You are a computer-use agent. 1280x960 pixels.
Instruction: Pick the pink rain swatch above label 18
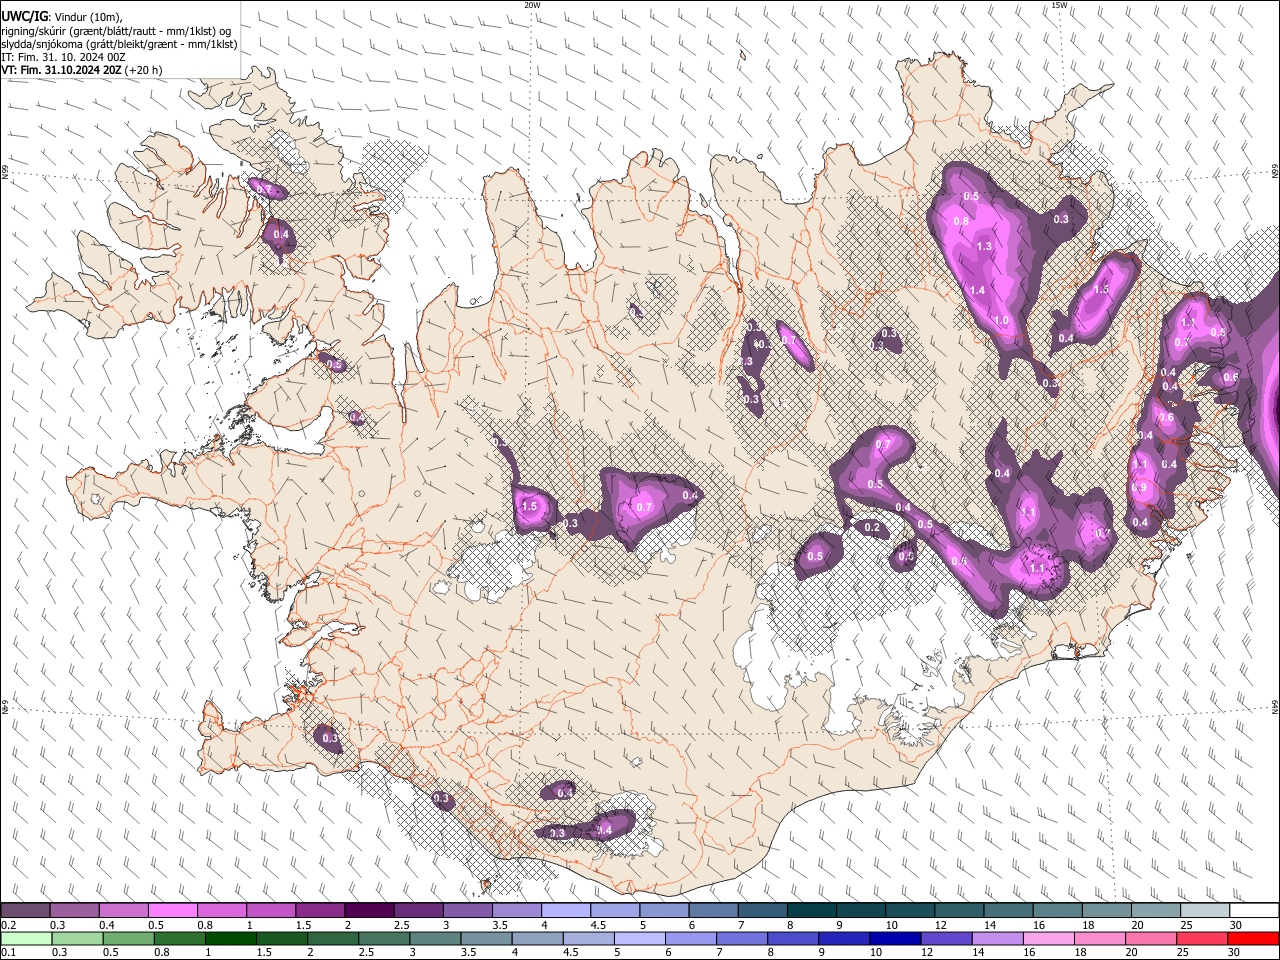pos(1100,938)
